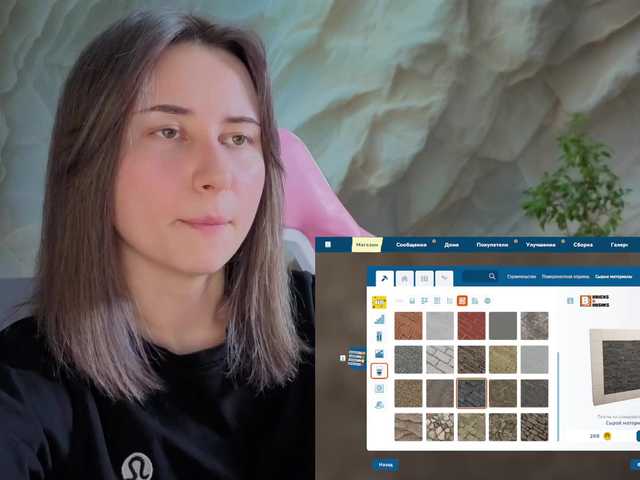The height and width of the screenshot is (480, 640).
Task: Select the yellow measuring-tape sidebar icon
Action: click(379, 302)
